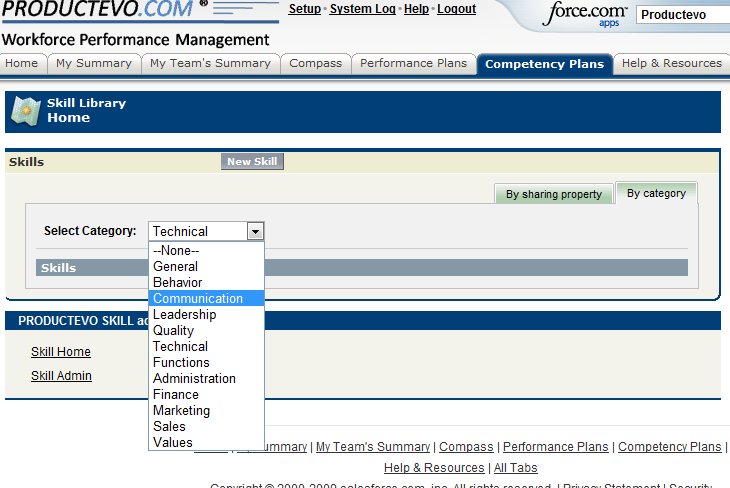Click the Skills section header bar
This screenshot has height=488, width=730.
tap(362, 268)
